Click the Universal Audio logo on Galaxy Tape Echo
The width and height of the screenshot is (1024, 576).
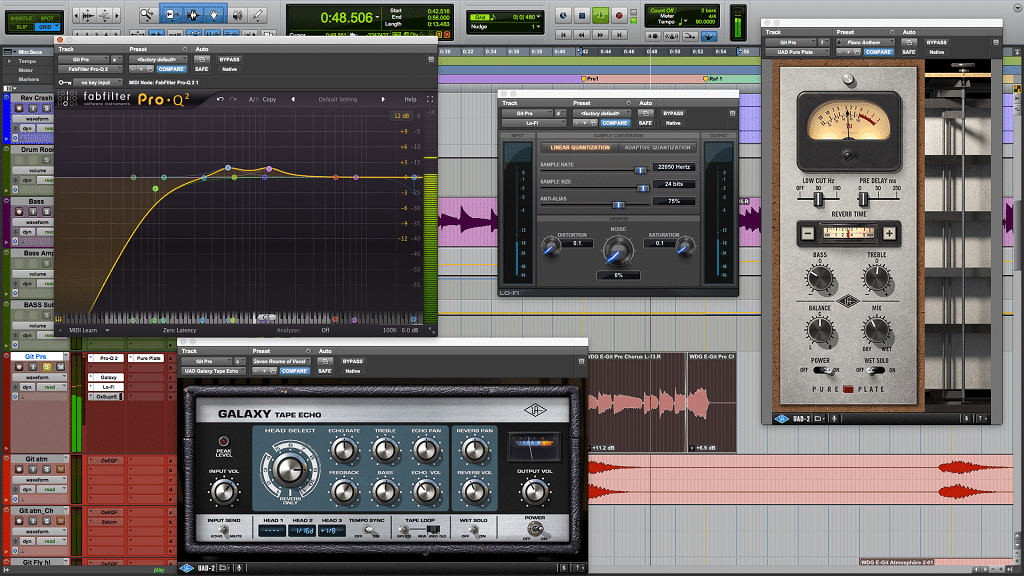[536, 410]
